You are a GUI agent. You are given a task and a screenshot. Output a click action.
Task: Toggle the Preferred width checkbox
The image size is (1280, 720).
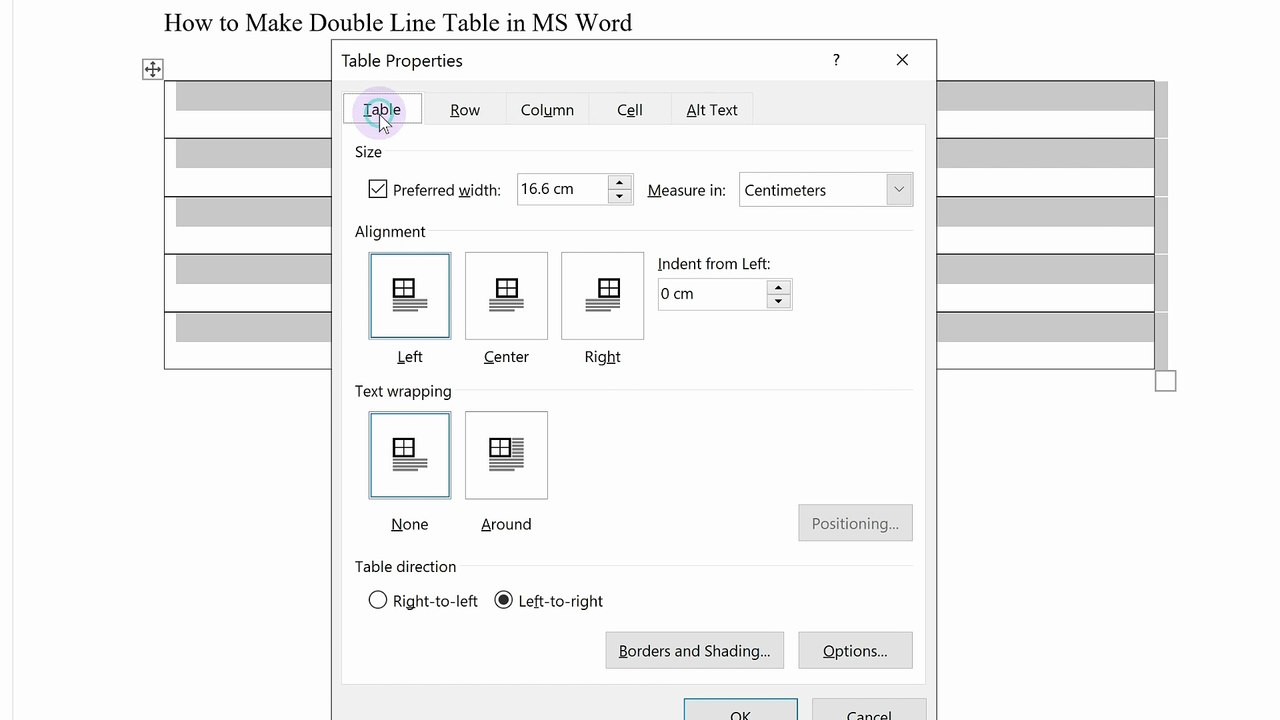pyautogui.click(x=378, y=189)
